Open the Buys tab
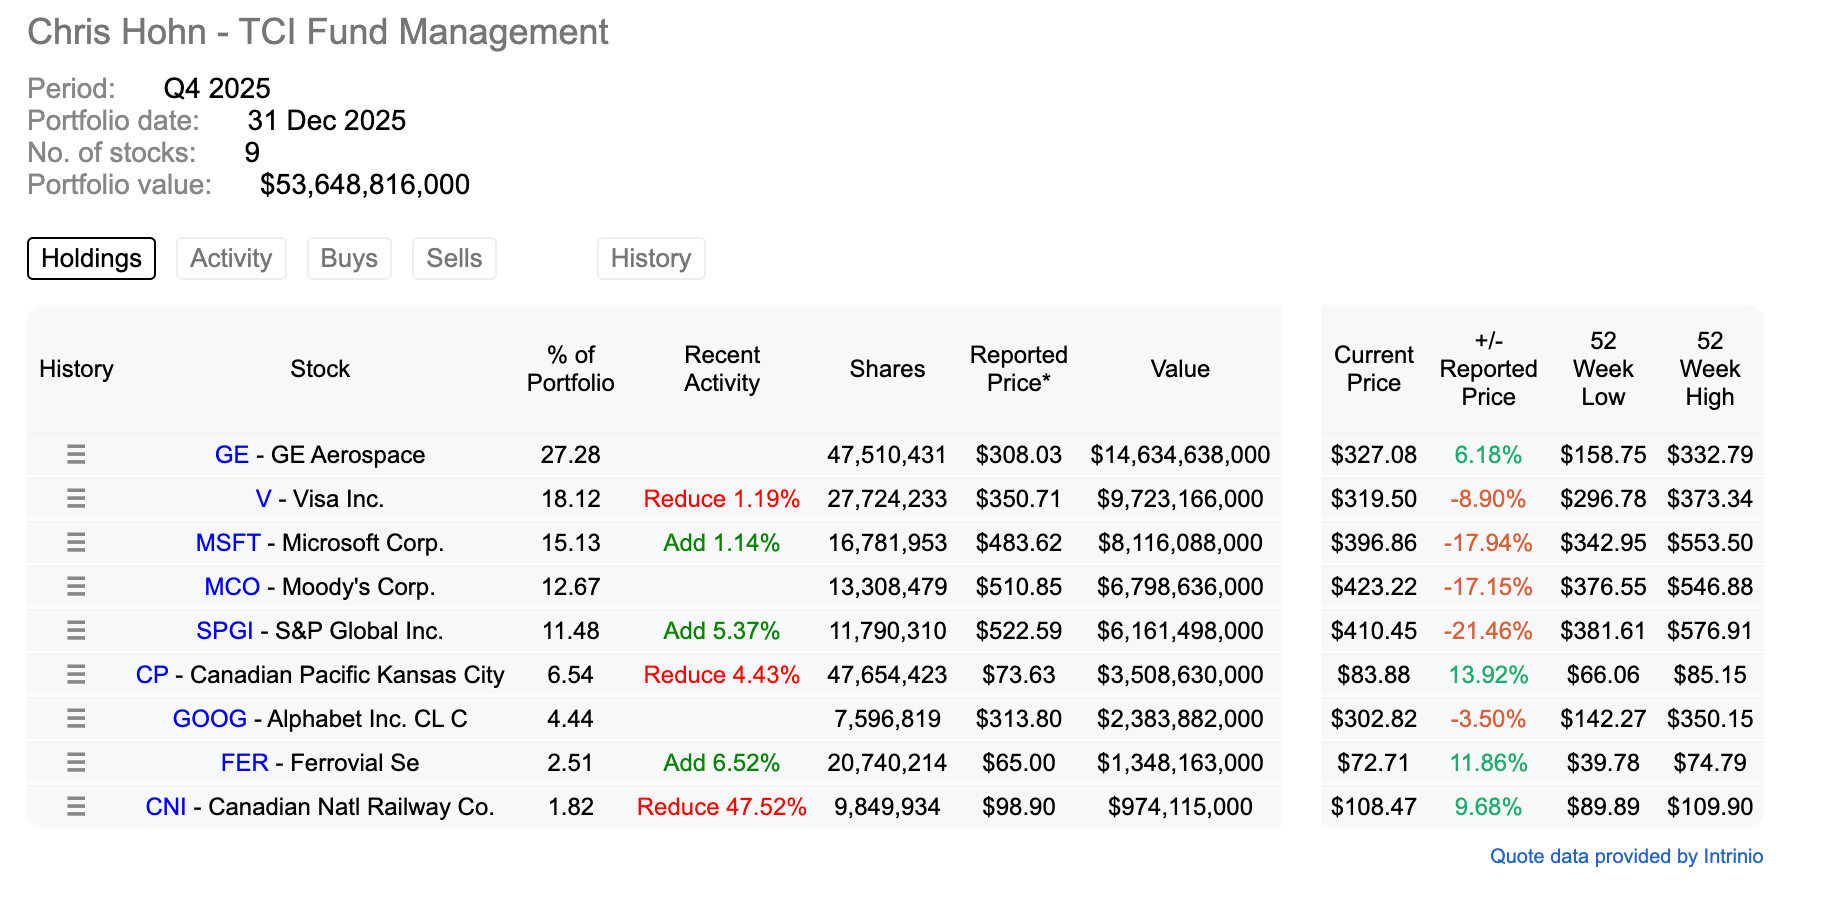This screenshot has width=1830, height=910. coord(349,258)
